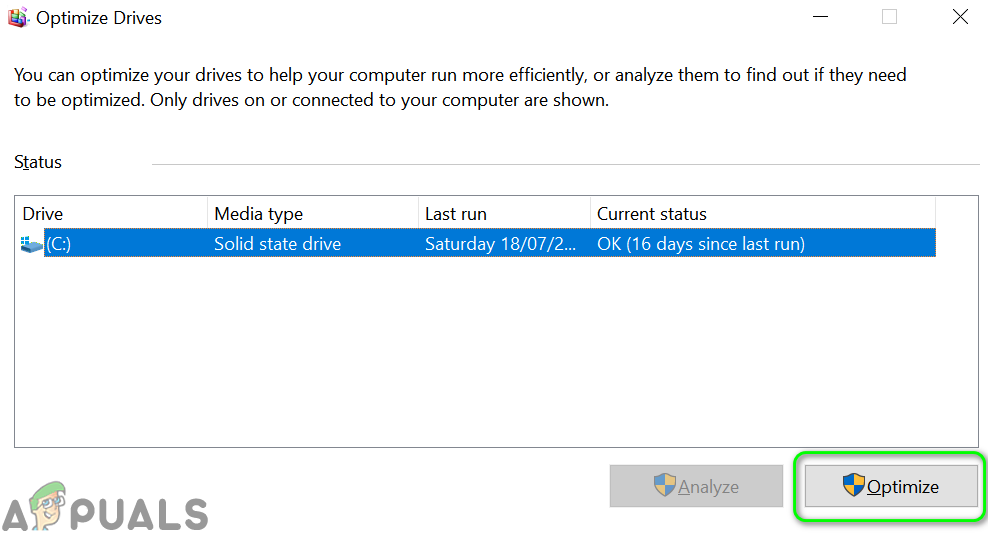Viewport: 988px width, 540px height.
Task: Click the Saturday 18/07 last run cell
Action: 500,244
